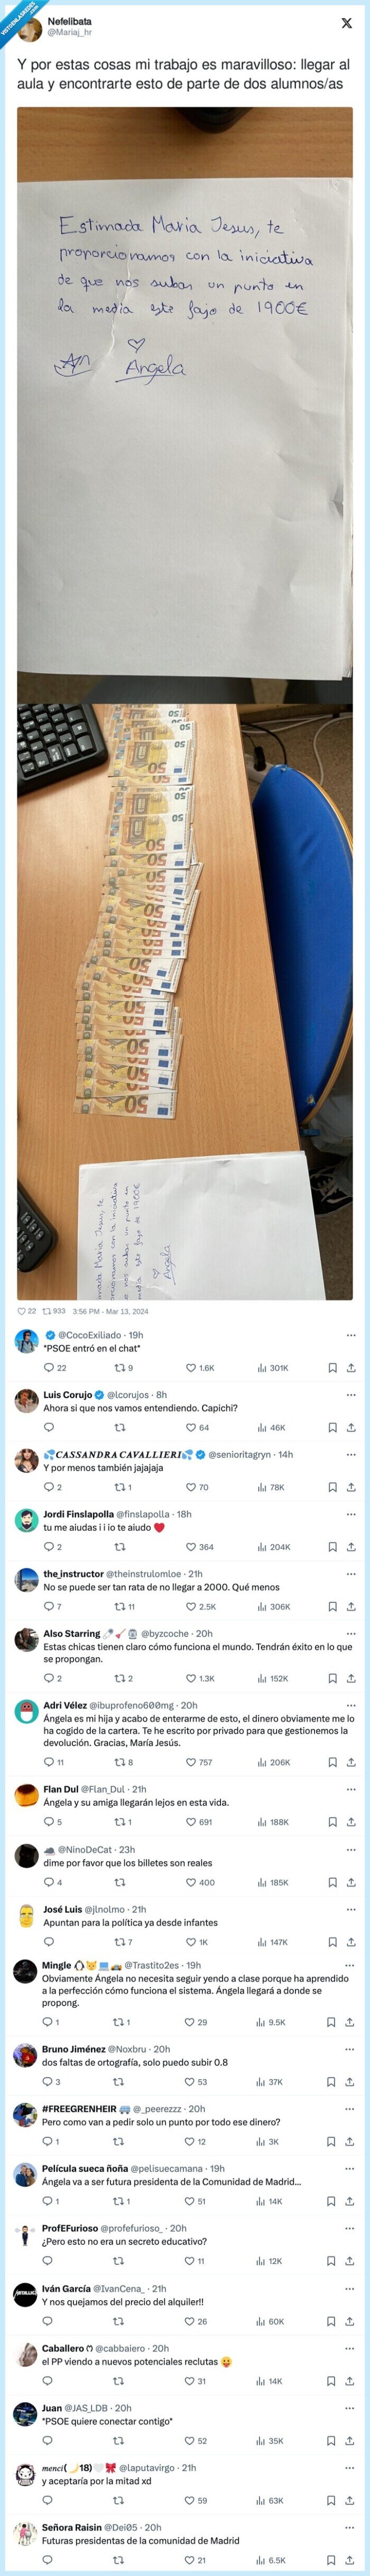Viewport: 370px width, 2576px height.
Task: Expand options for Señora Raisin's reply
Action: [350, 2527]
